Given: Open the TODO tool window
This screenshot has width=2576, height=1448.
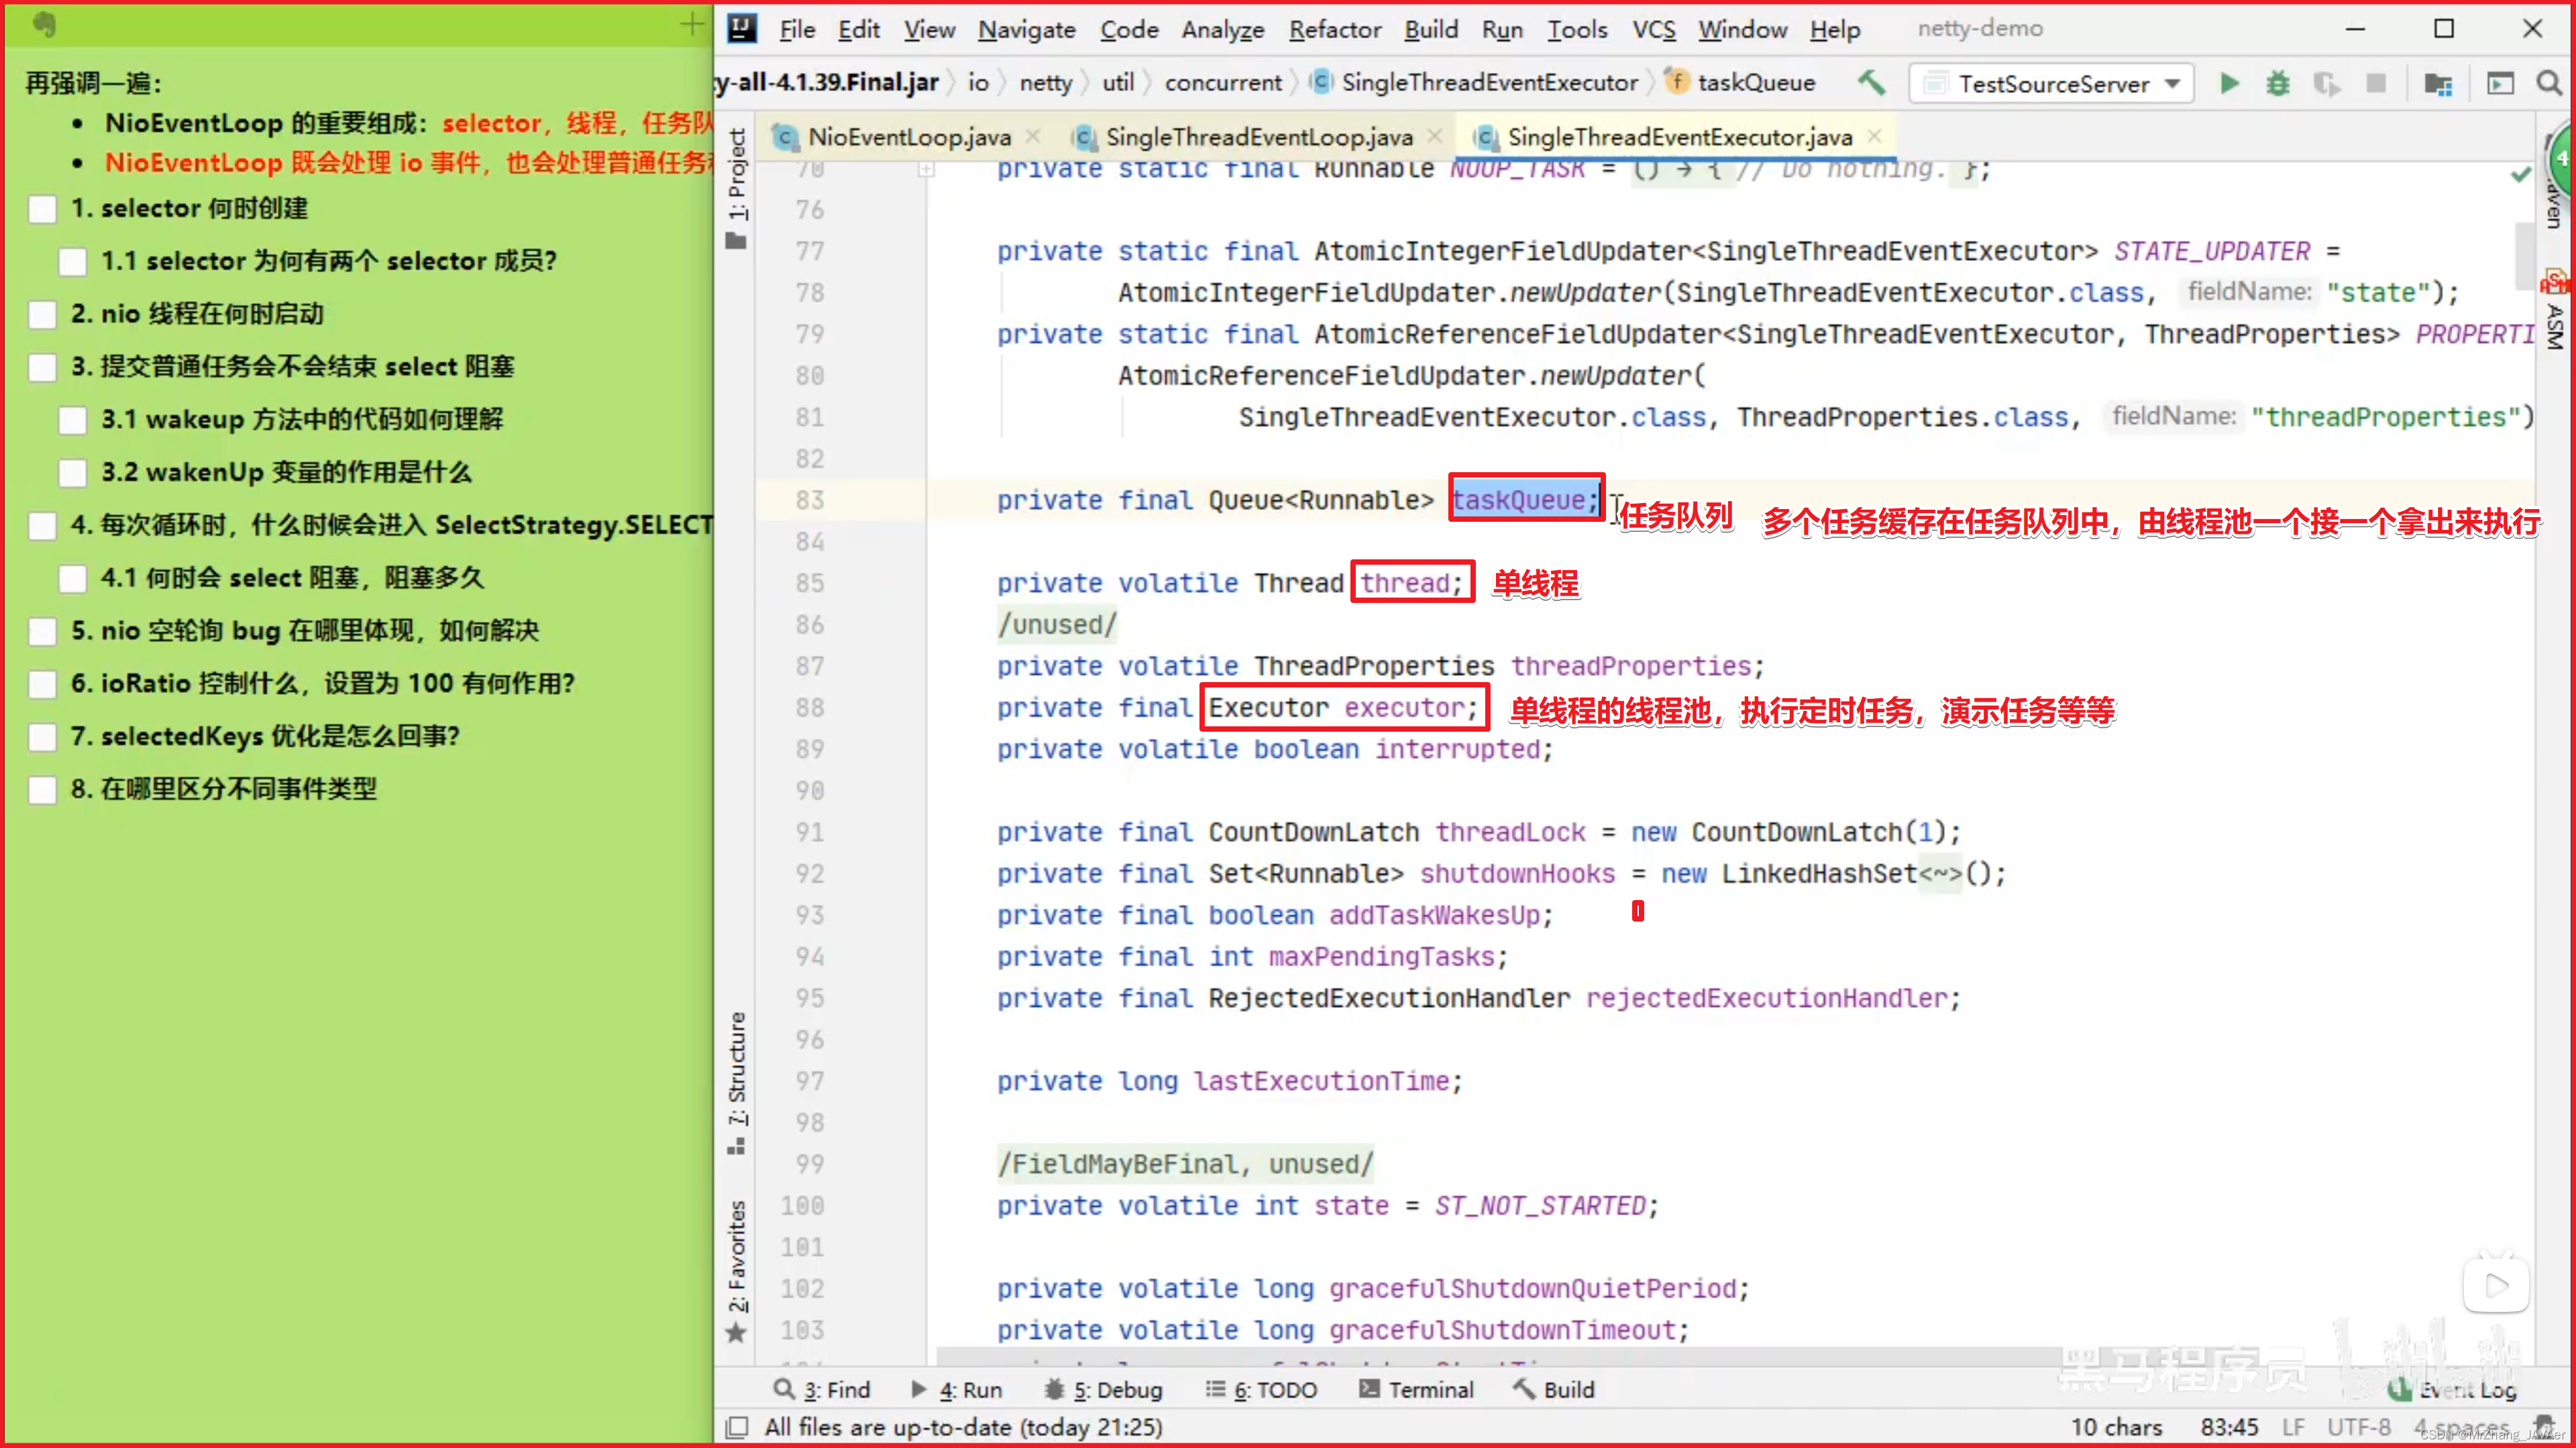Looking at the screenshot, I should pos(1261,1390).
